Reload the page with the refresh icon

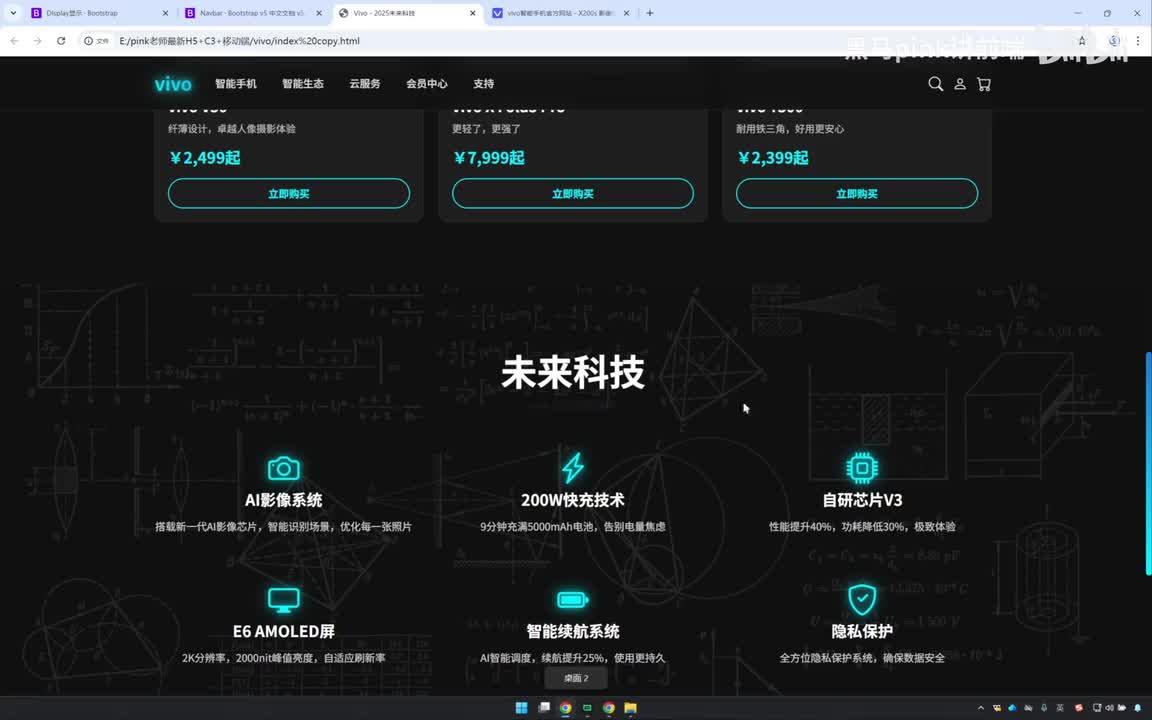coord(61,41)
